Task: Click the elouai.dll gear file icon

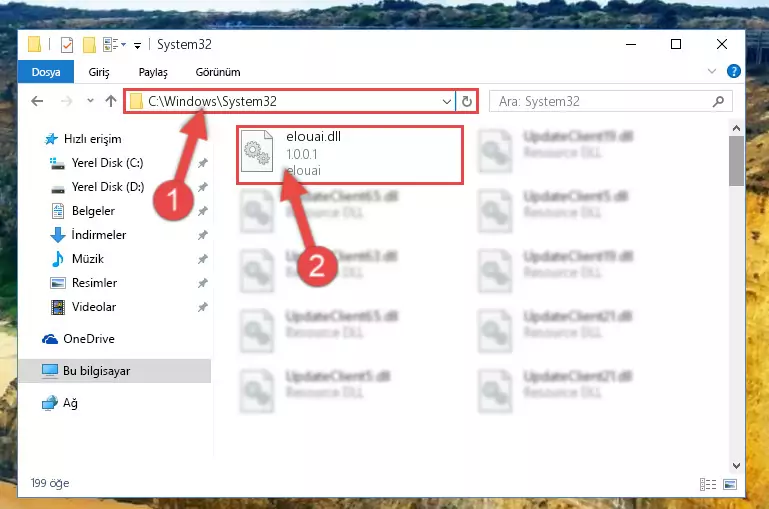Action: click(257, 151)
